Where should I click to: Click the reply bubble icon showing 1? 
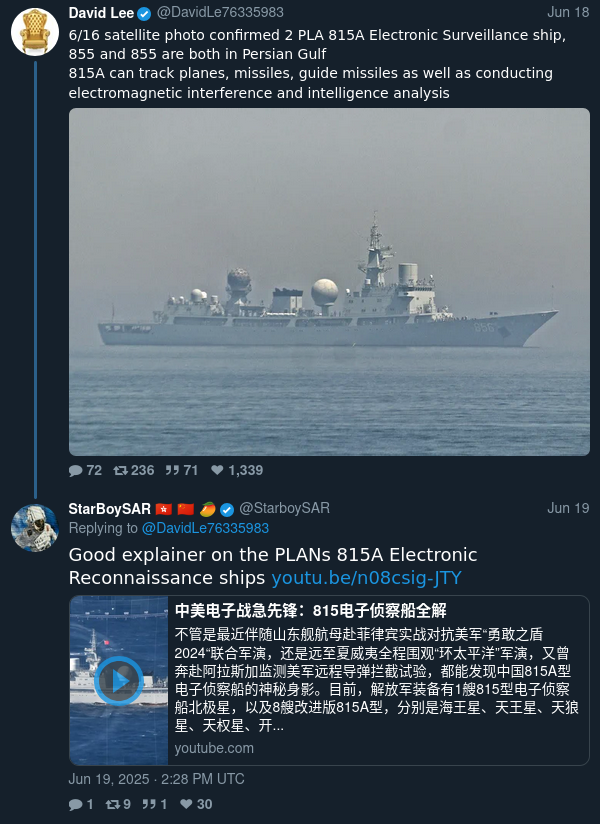pos(76,804)
